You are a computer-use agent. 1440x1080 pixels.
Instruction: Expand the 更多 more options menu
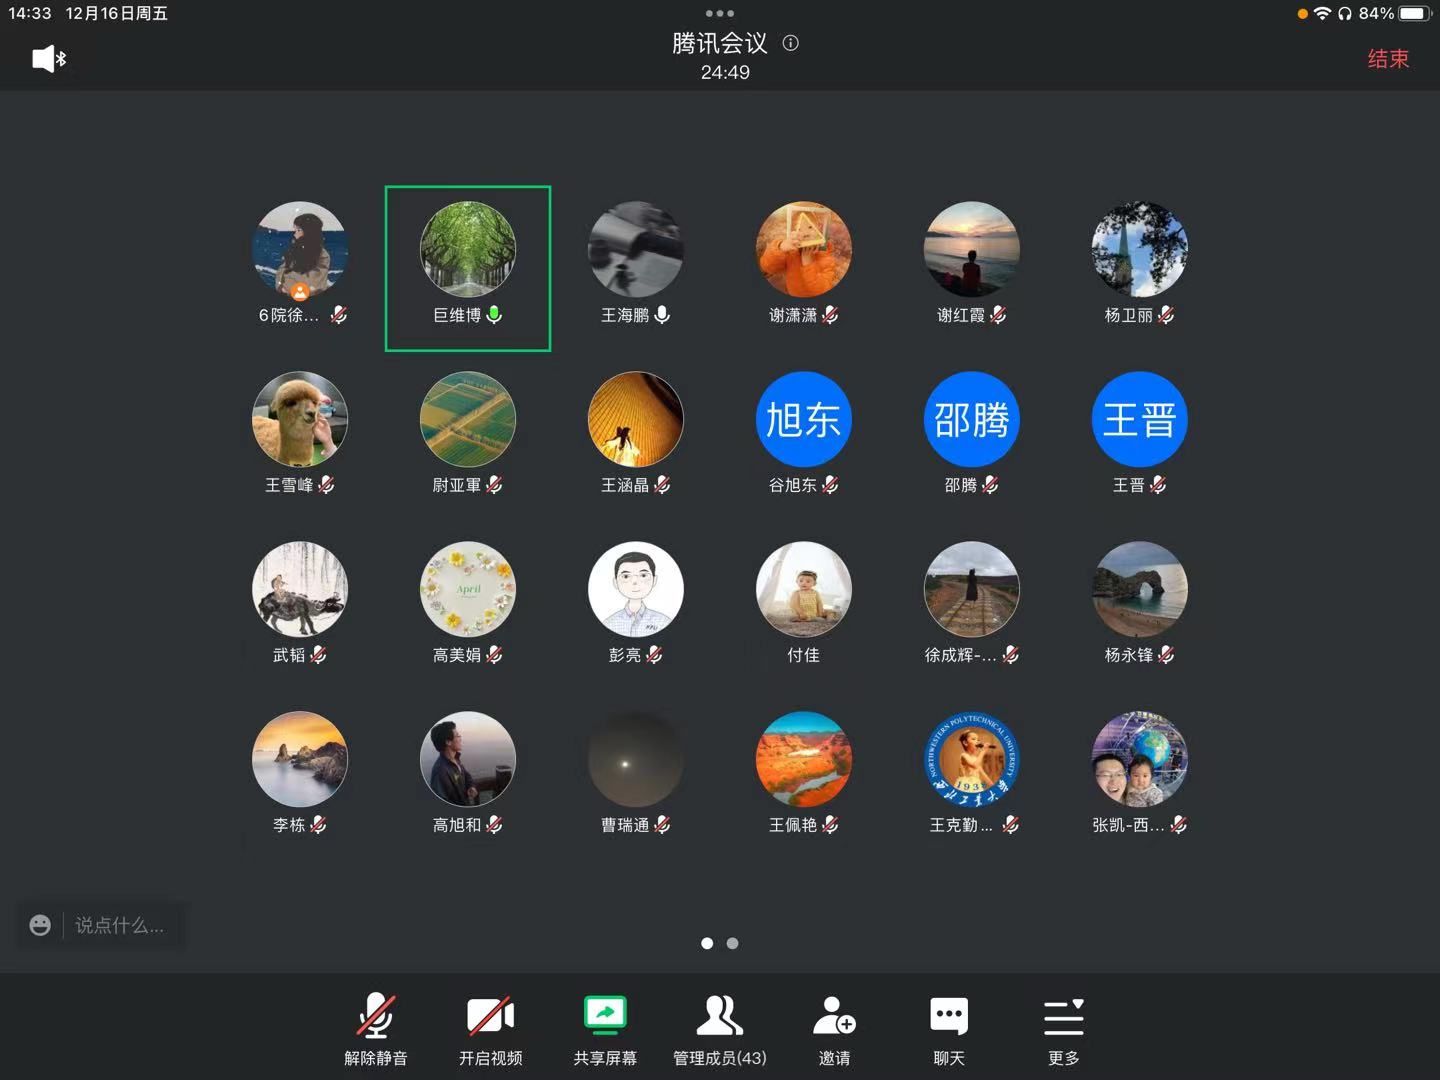1063,1016
